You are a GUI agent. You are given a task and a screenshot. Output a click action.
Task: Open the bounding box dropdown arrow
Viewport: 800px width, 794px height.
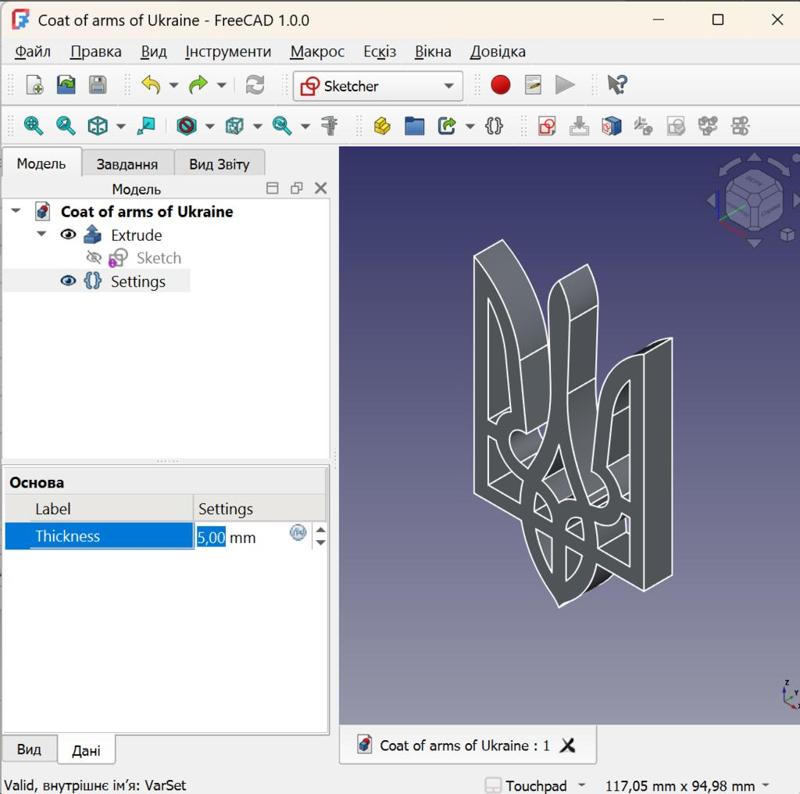[257, 126]
